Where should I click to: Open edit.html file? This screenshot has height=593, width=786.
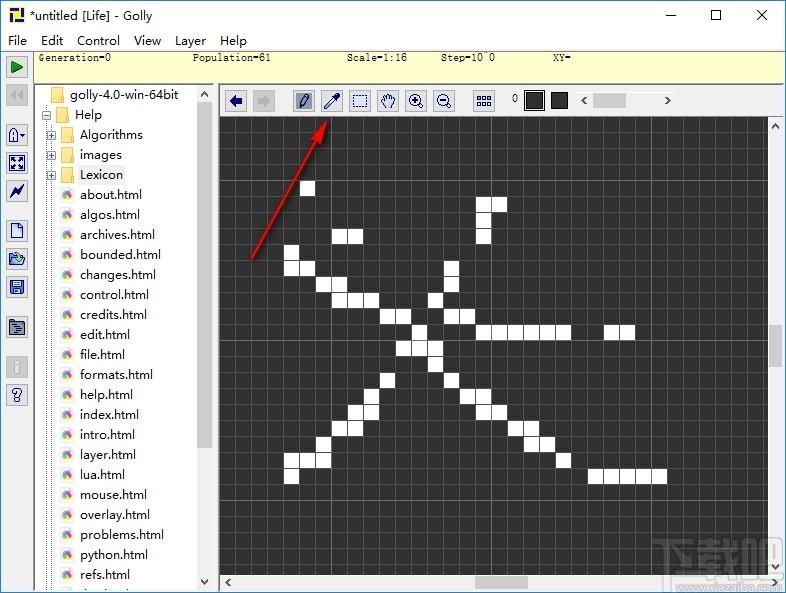[x=105, y=335]
